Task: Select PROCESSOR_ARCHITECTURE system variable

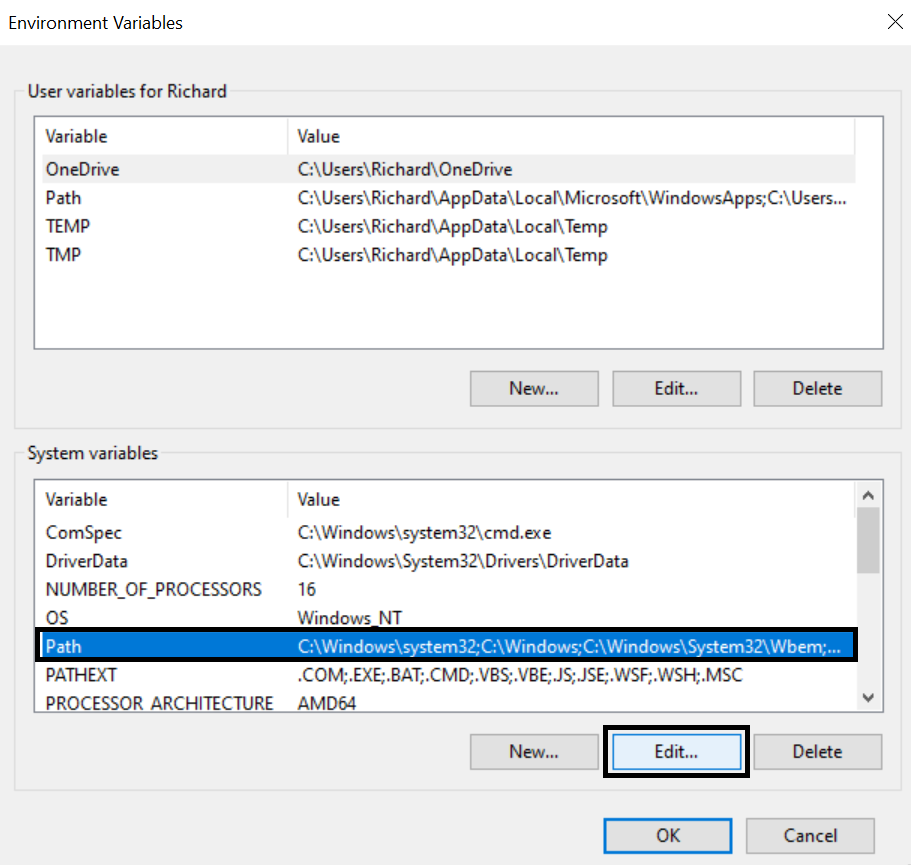Action: click(x=159, y=703)
